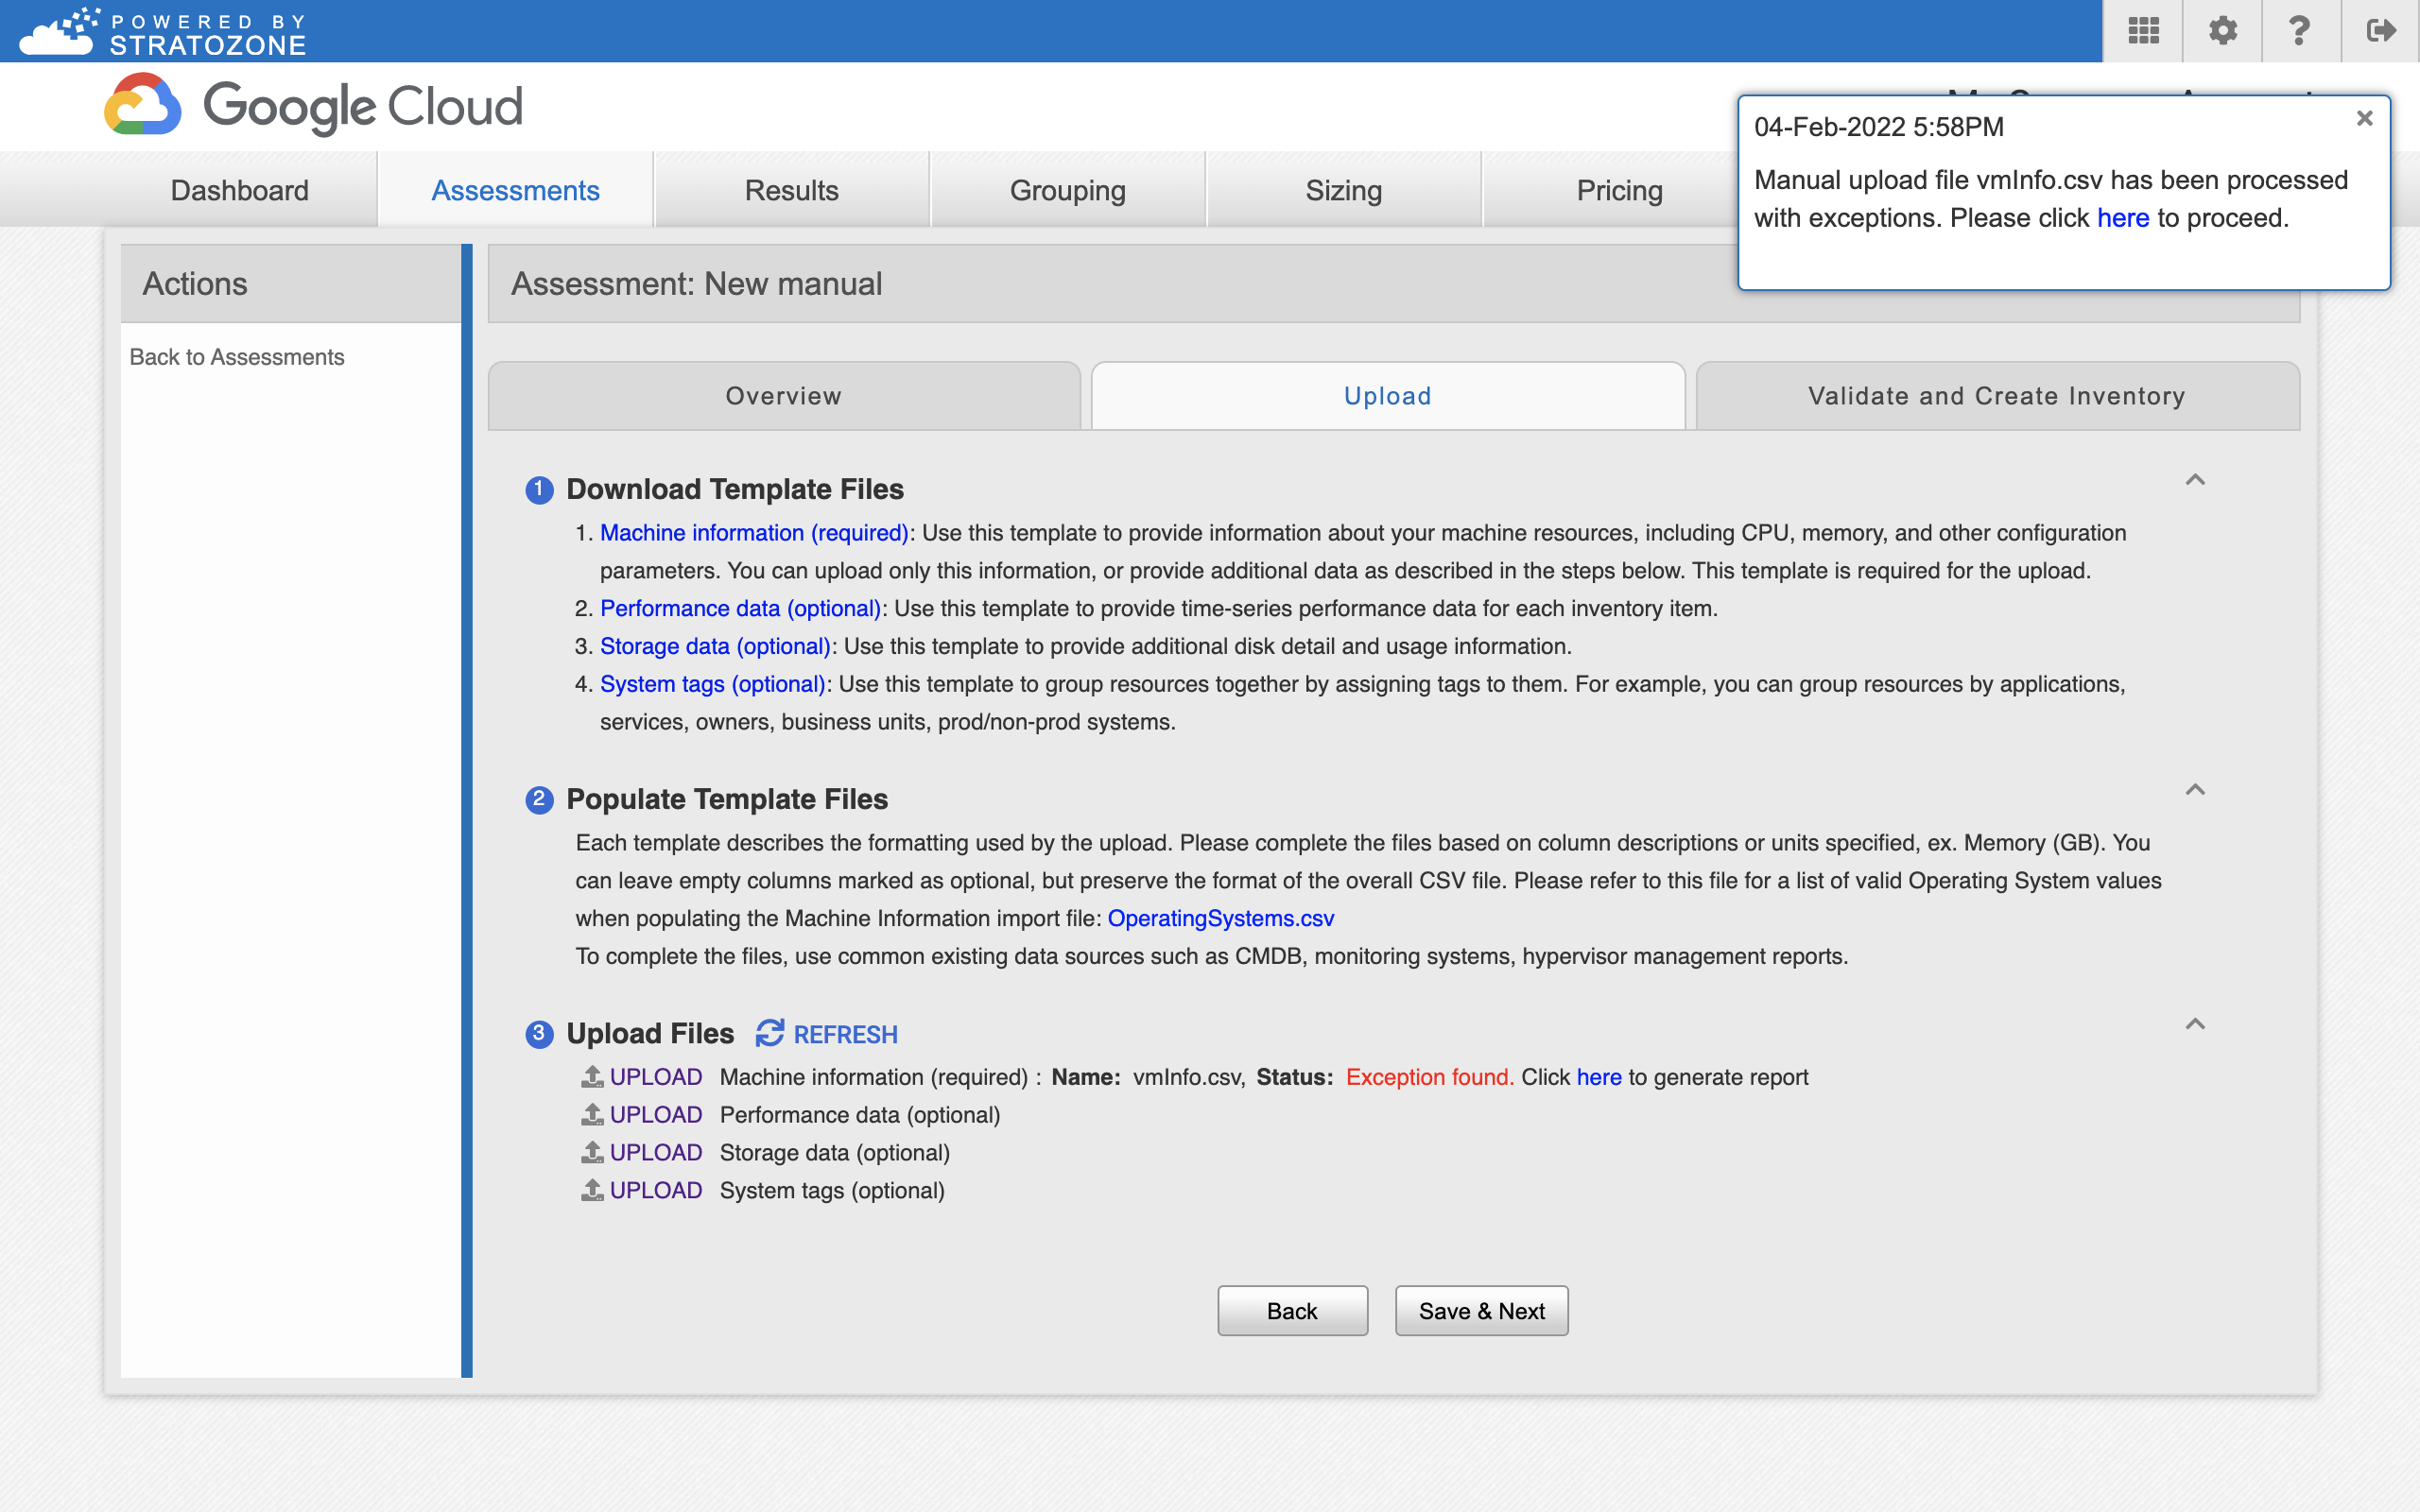This screenshot has width=2420, height=1512.
Task: Switch to the Overview tab
Action: click(x=783, y=395)
